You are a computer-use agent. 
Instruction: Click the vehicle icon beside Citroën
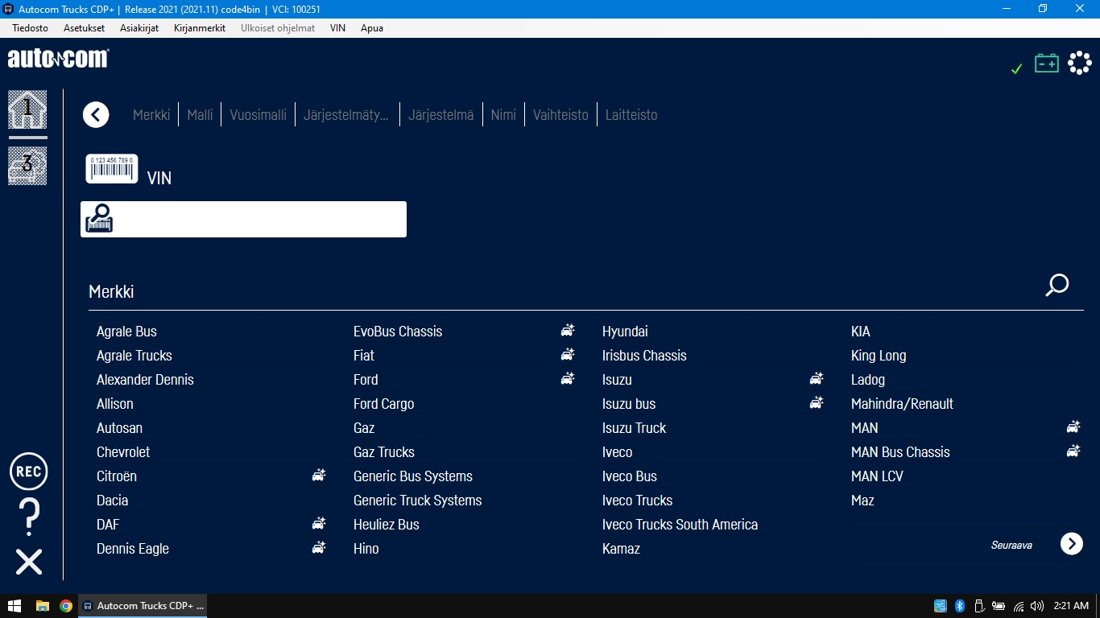318,476
